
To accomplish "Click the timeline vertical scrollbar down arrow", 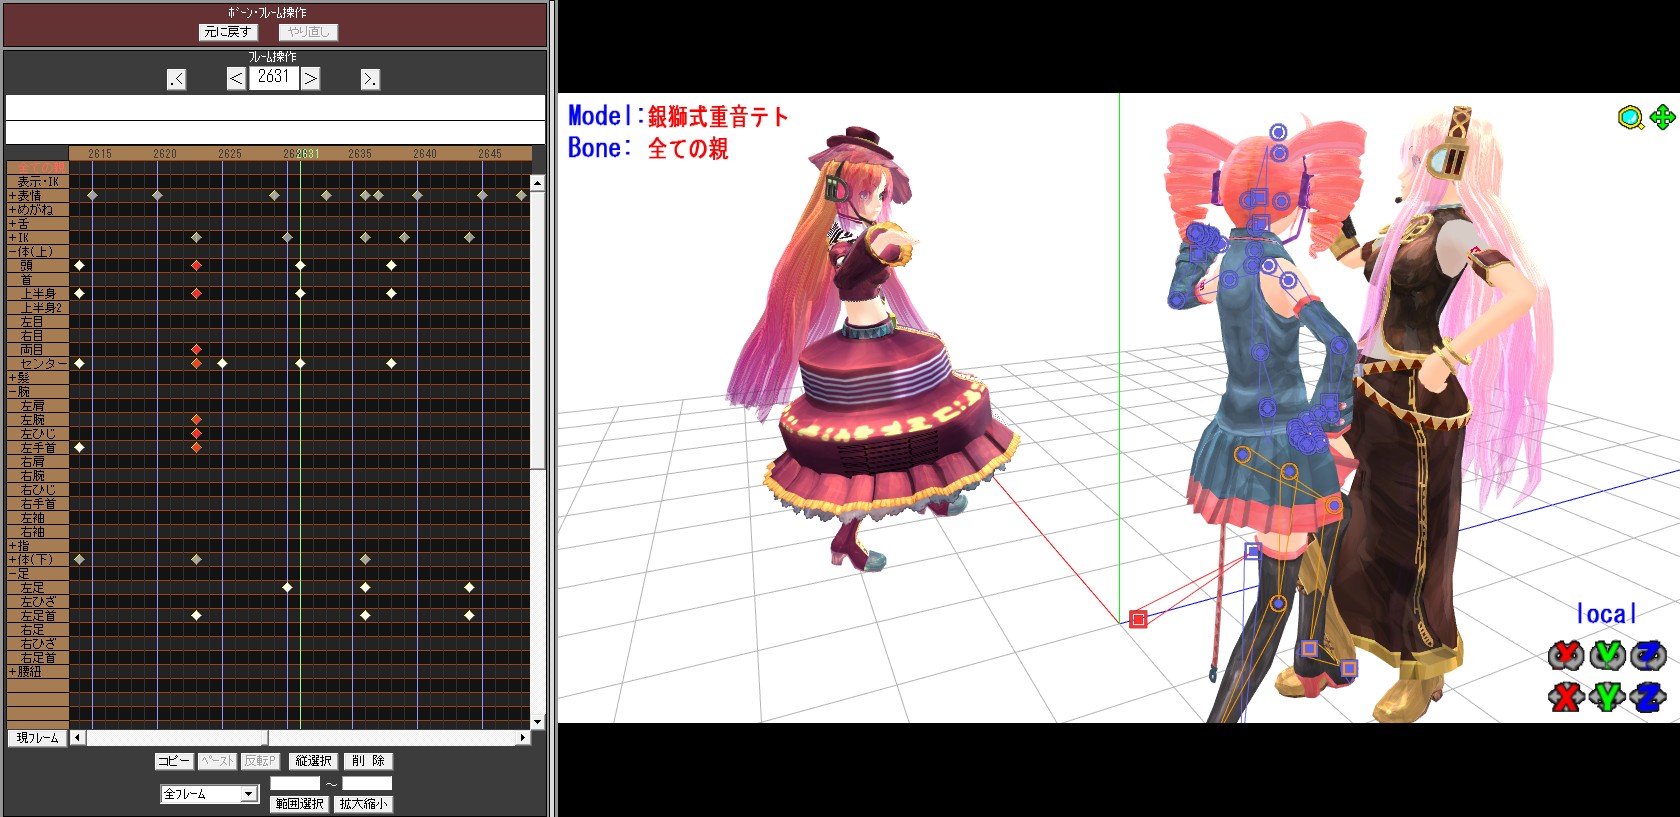I will 538,722.
